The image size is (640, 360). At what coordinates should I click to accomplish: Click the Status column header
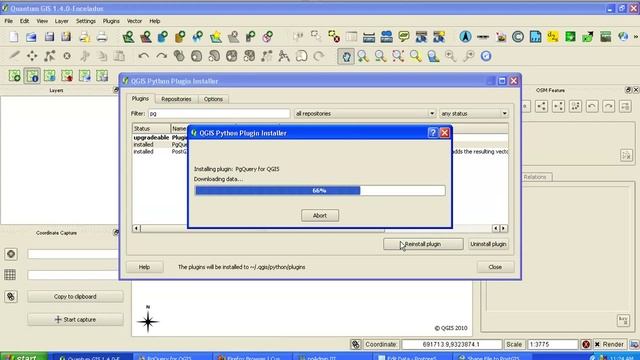(151, 129)
